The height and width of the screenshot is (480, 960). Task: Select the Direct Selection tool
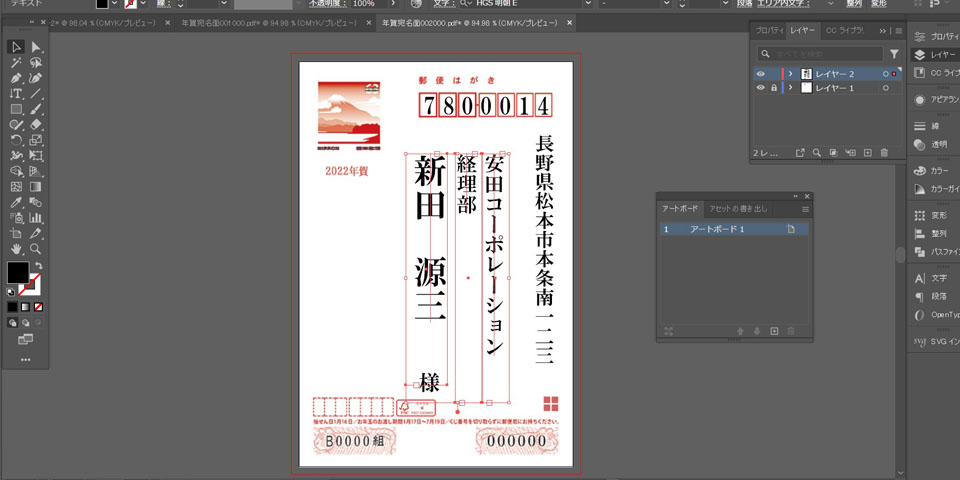(36, 47)
